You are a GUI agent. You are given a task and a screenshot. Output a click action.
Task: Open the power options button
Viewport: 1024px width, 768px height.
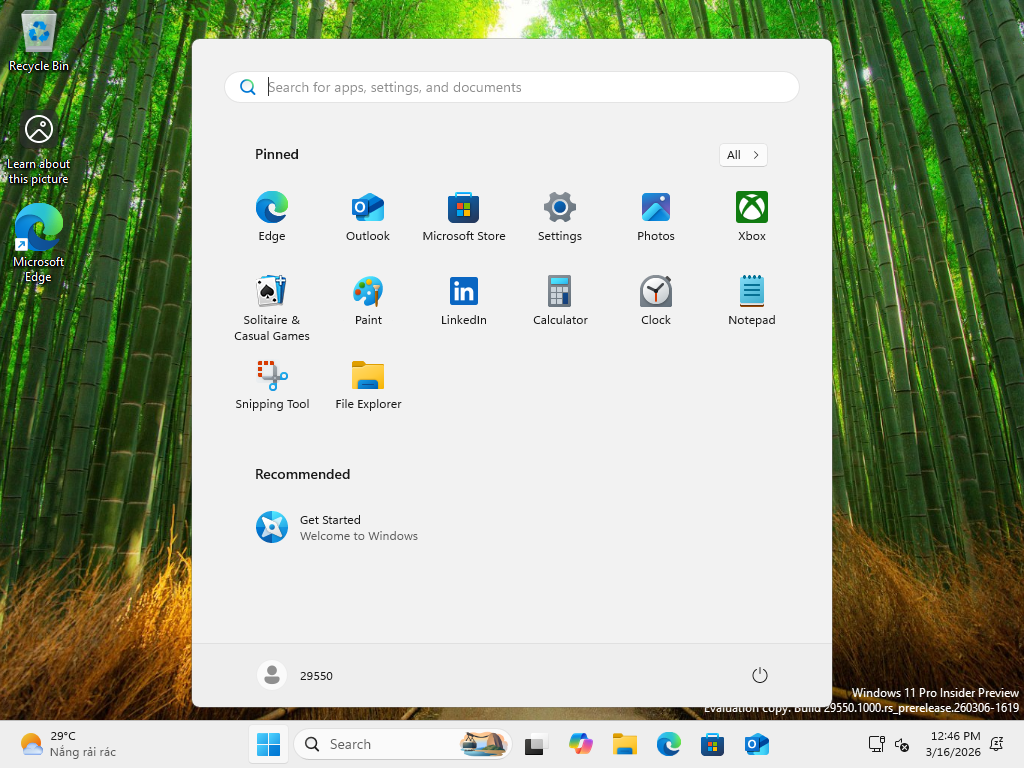pyautogui.click(x=759, y=675)
